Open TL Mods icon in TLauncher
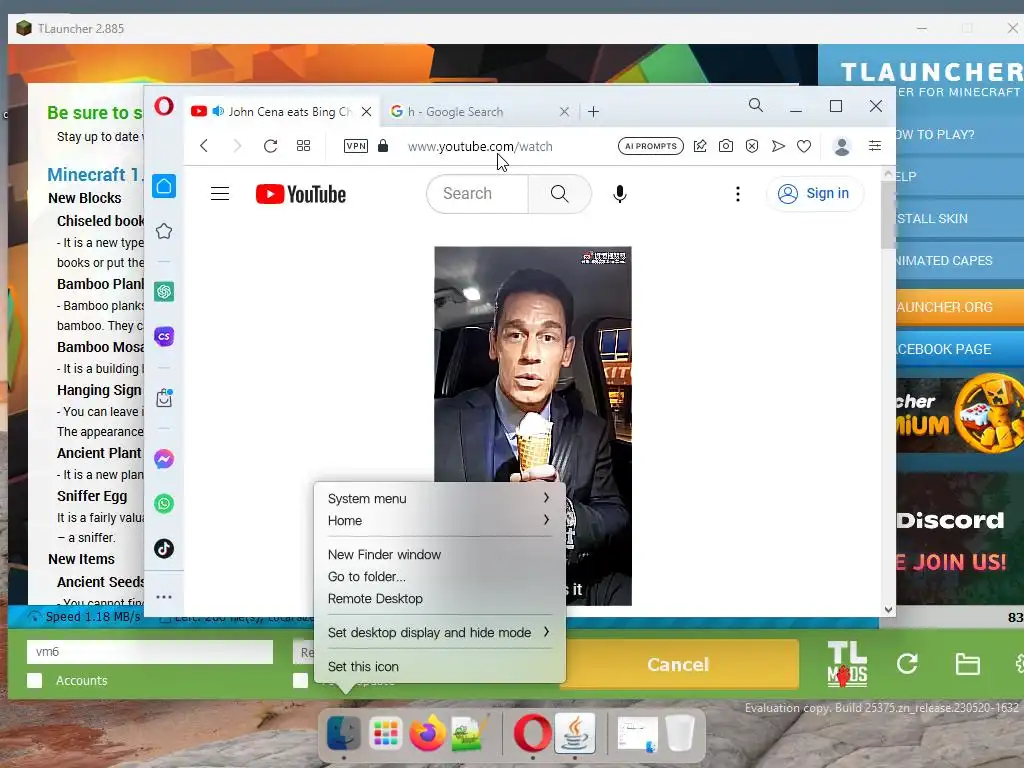The width and height of the screenshot is (1024, 768). pyautogui.click(x=848, y=664)
